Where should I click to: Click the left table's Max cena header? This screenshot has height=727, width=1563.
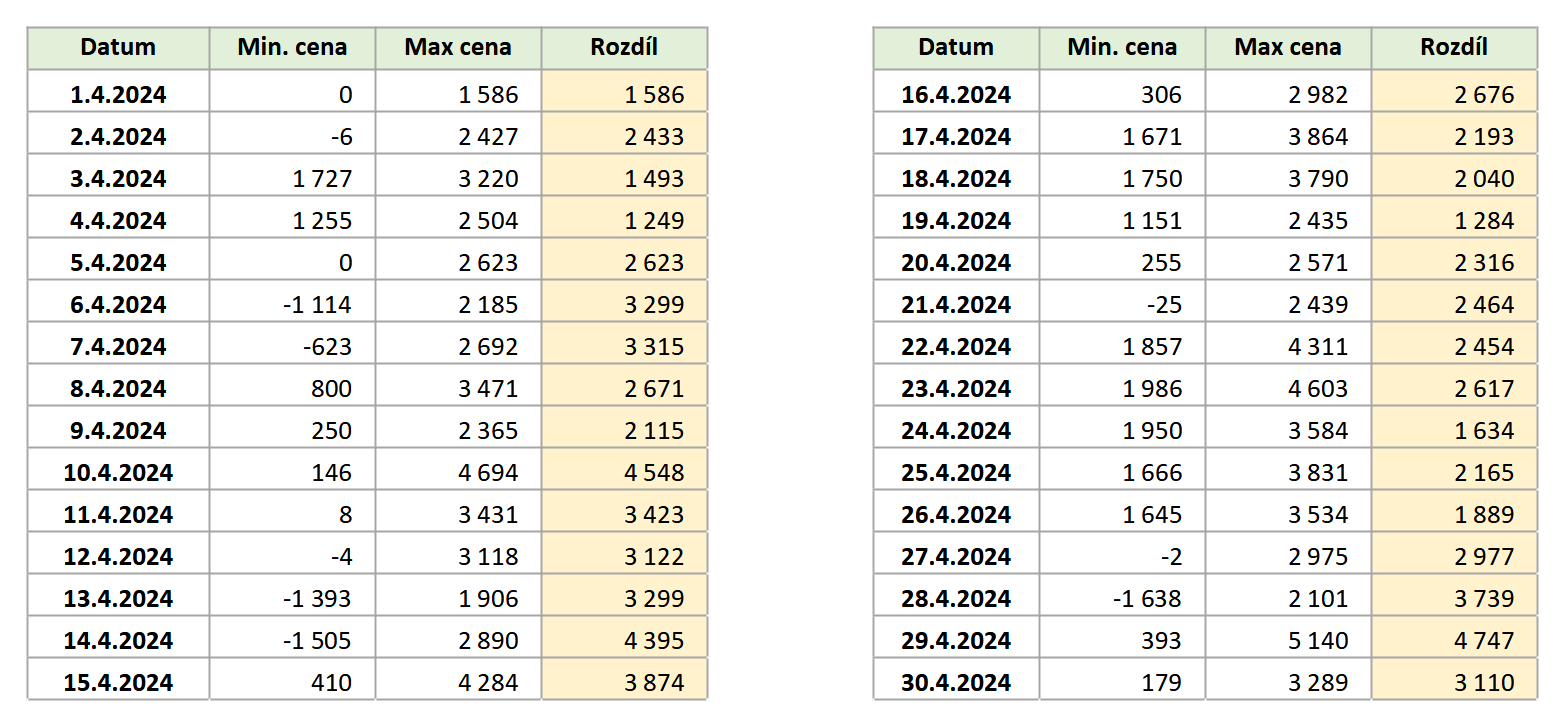[458, 47]
